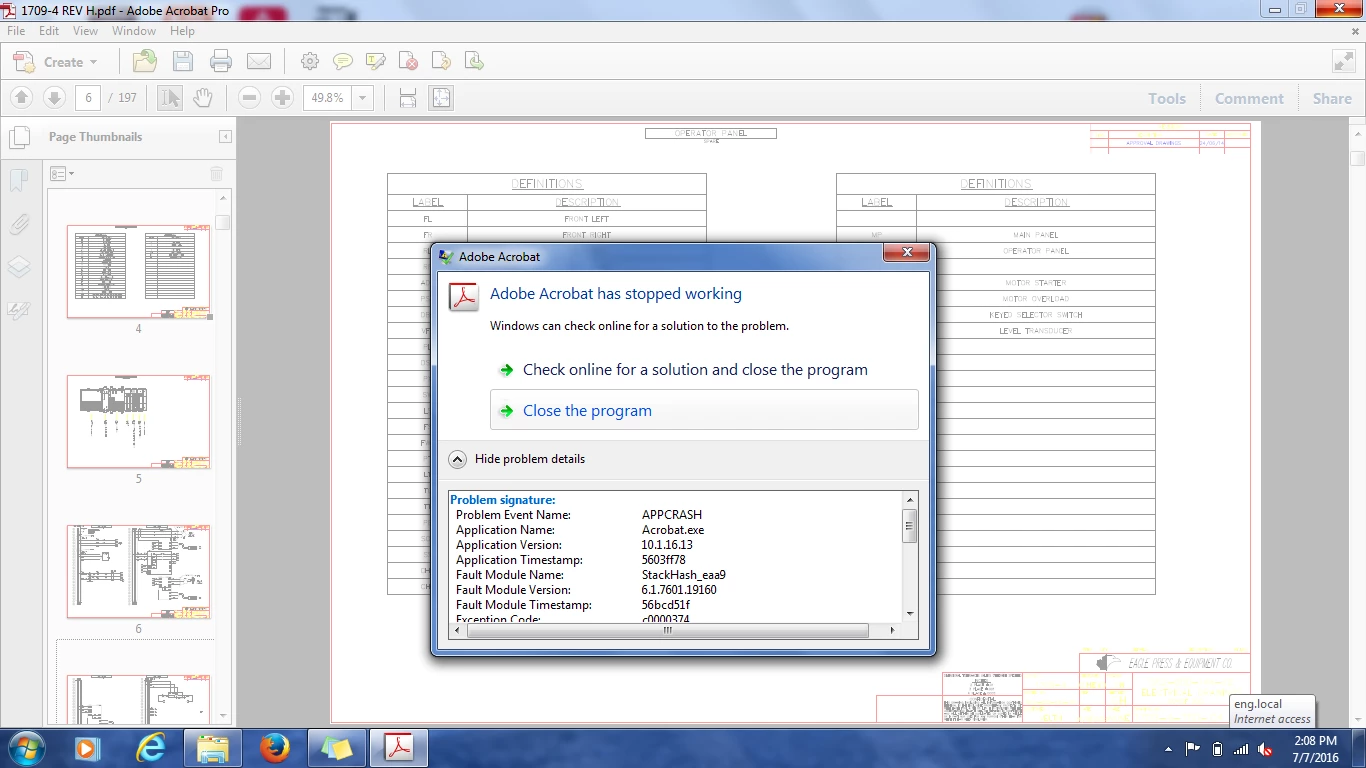Open the Comment pane tab
1366x768 pixels.
point(1249,98)
